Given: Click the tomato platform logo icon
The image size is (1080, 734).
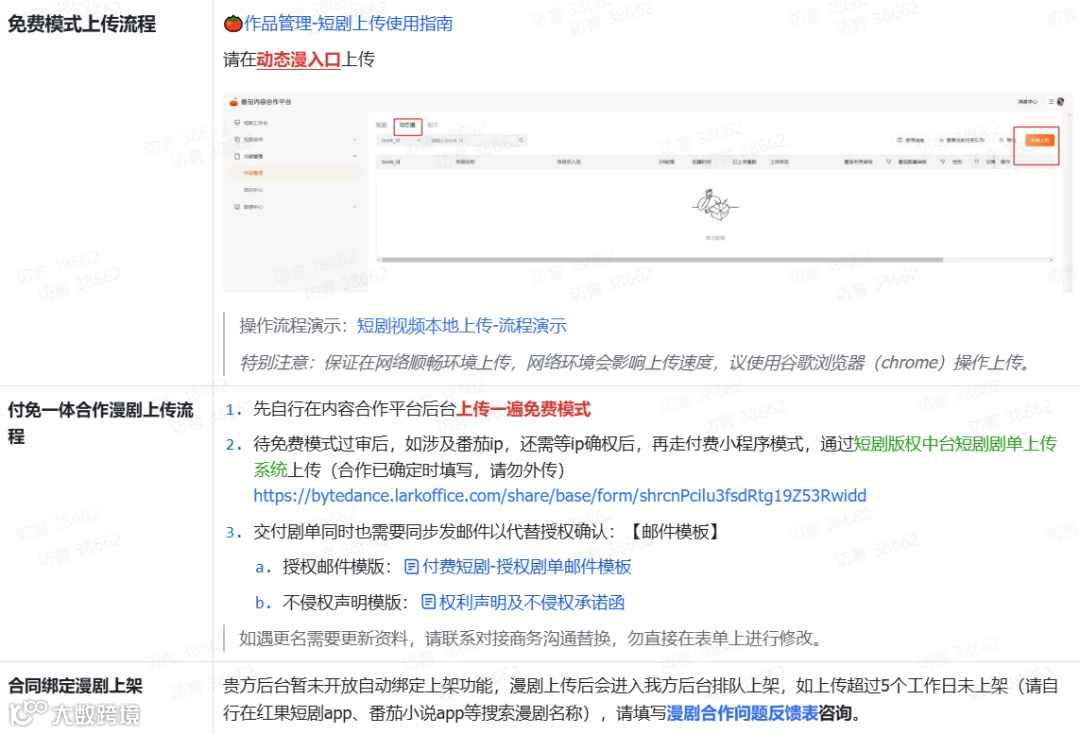Looking at the screenshot, I should click(234, 102).
